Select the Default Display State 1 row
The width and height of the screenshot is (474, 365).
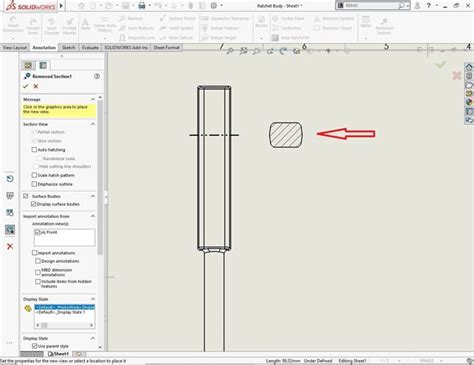(x=65, y=312)
